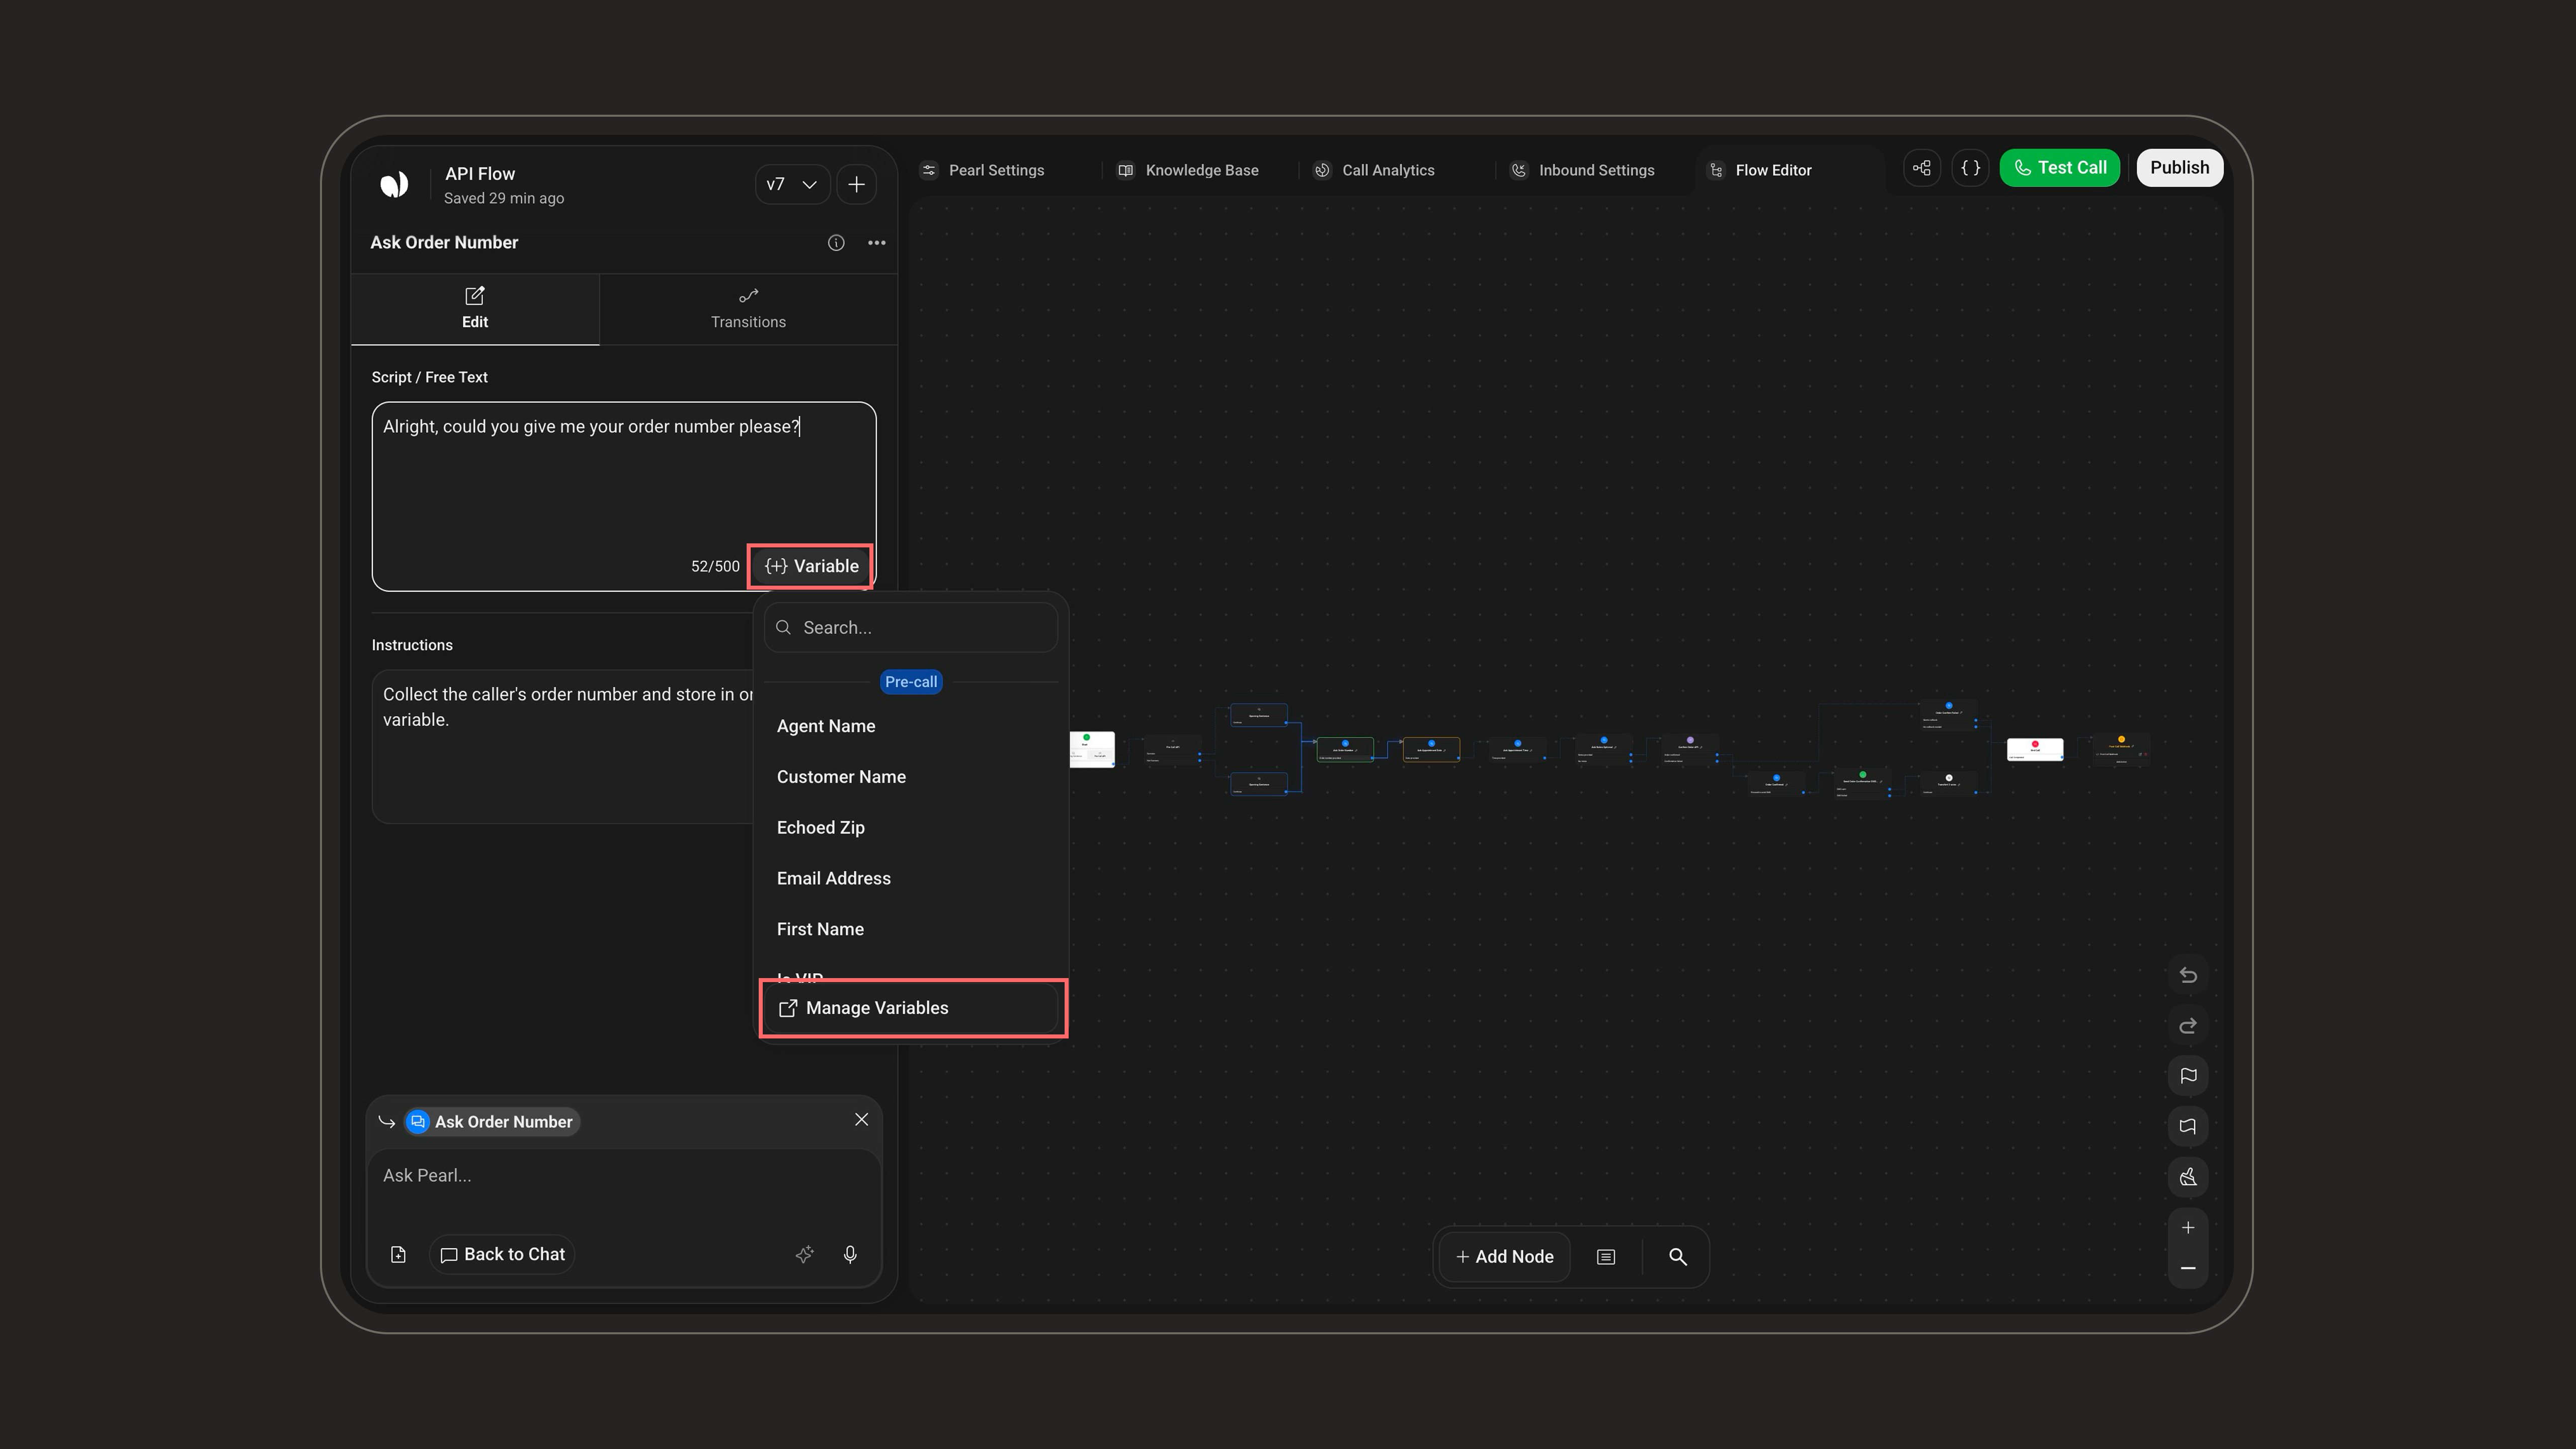The width and height of the screenshot is (2576, 1449).
Task: Open Pearl Settings tab
Action: point(982,170)
